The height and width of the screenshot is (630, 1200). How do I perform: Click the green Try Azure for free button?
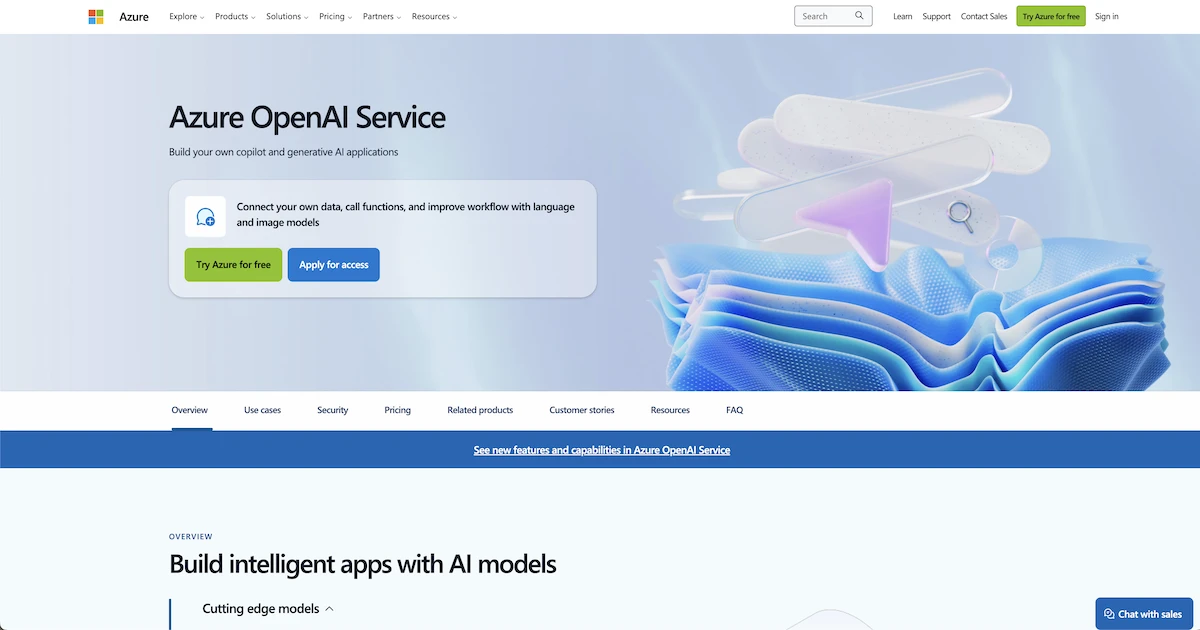[x=232, y=264]
